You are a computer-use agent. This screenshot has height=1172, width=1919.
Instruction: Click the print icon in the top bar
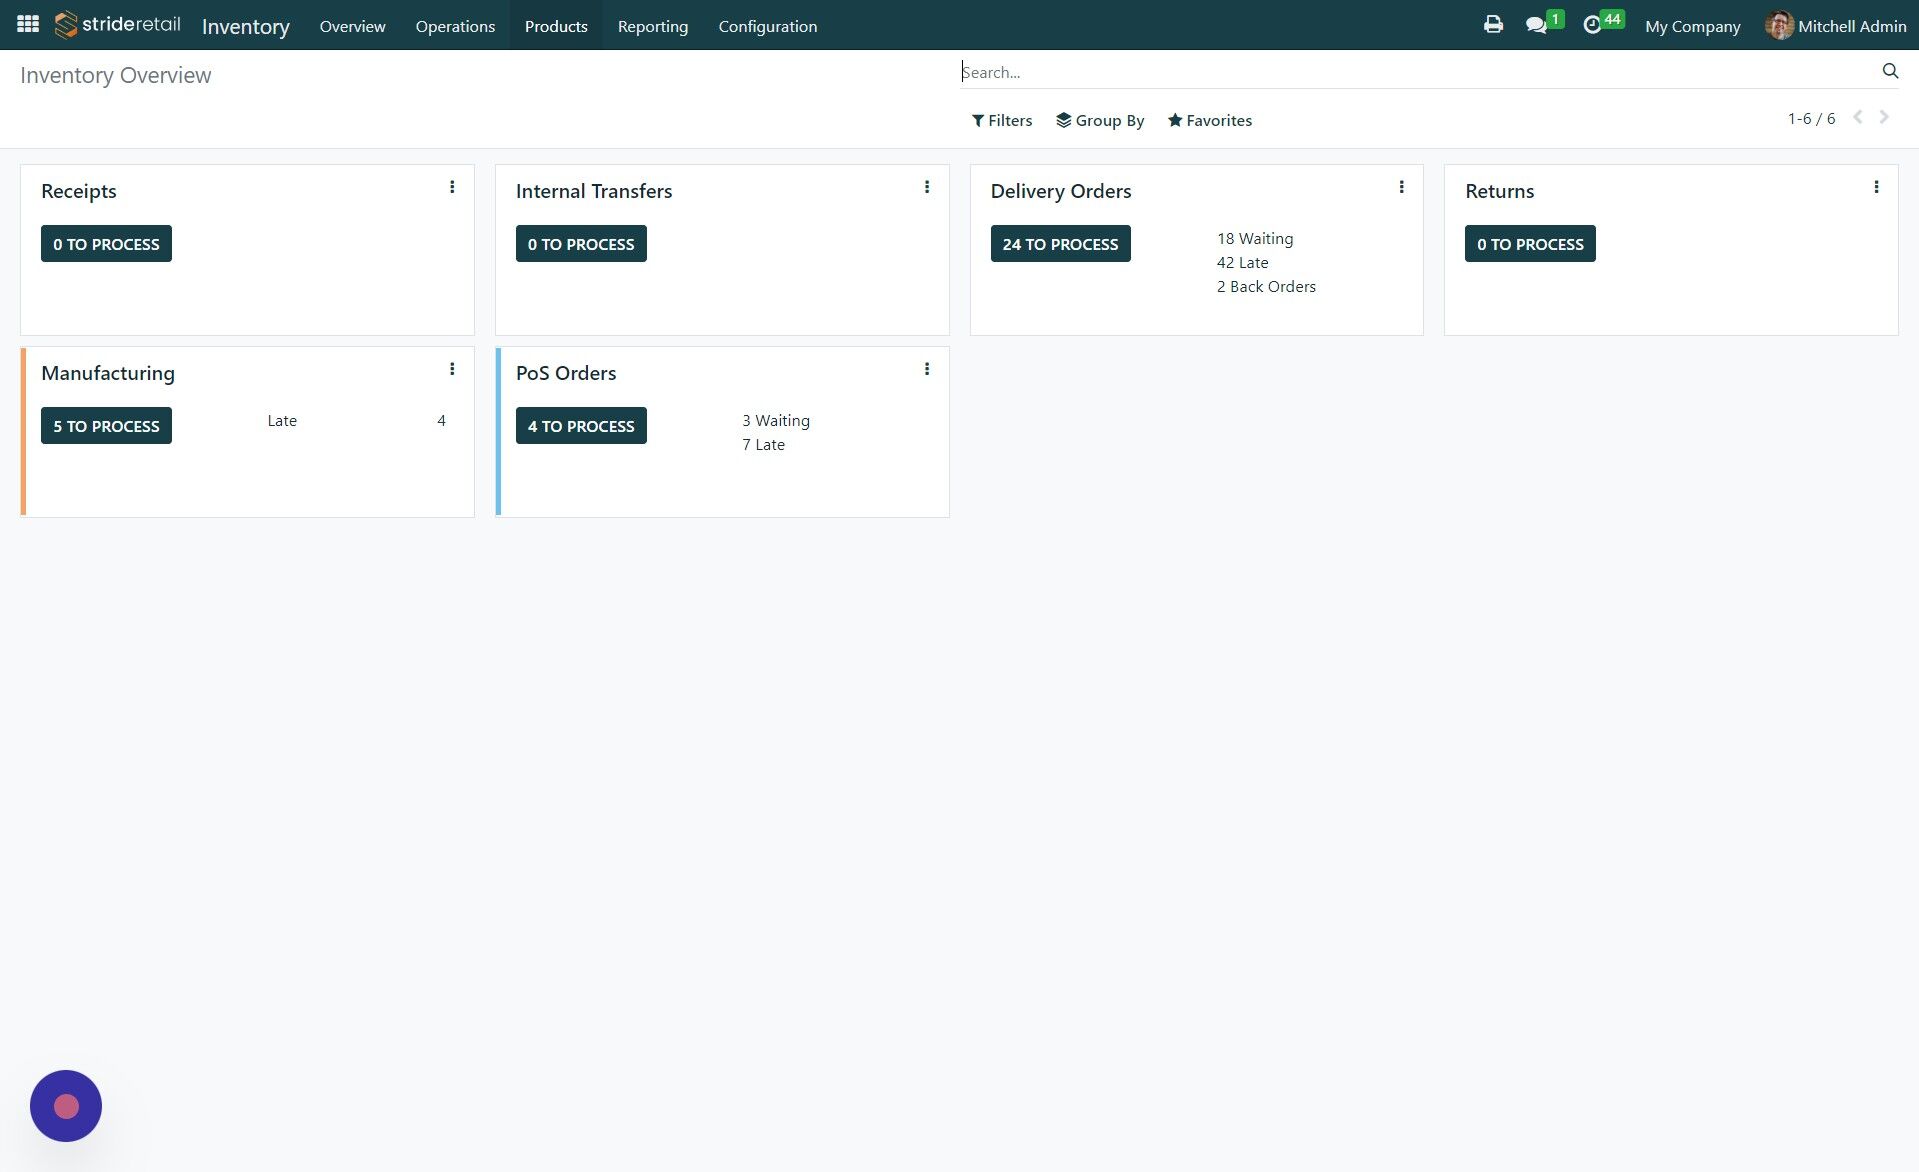1493,24
